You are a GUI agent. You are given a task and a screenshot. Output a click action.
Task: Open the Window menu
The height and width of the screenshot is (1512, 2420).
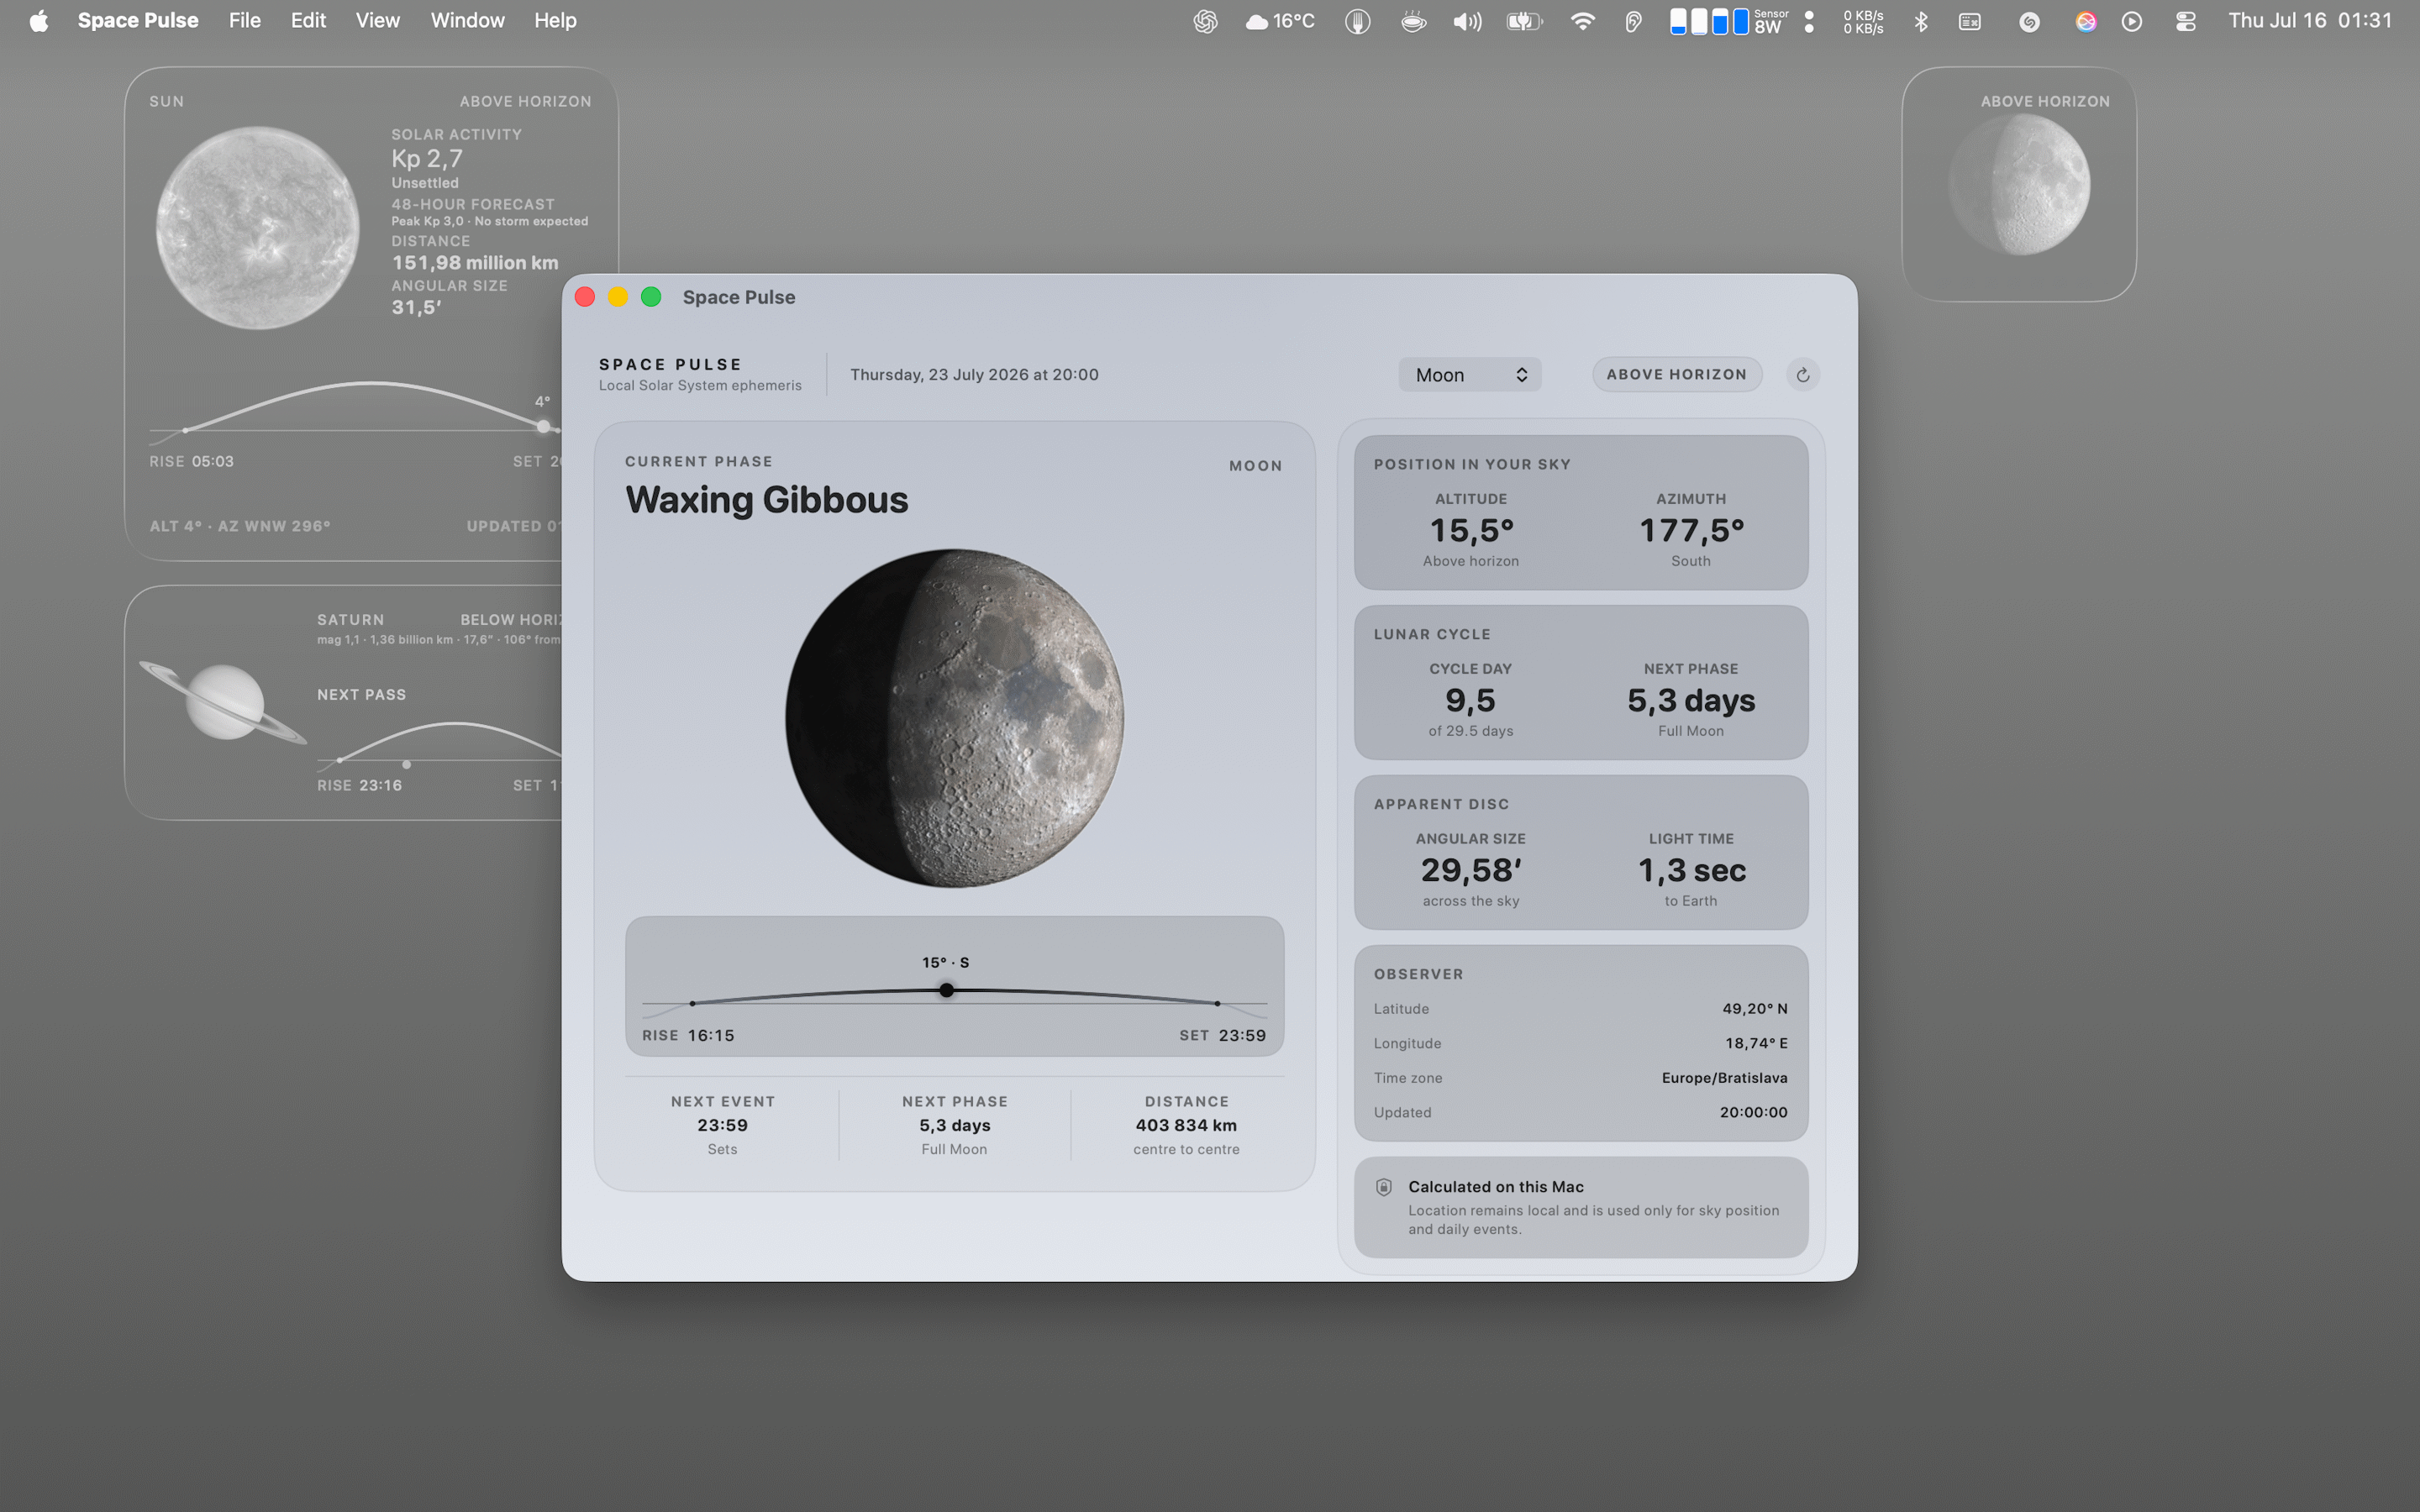467,21
